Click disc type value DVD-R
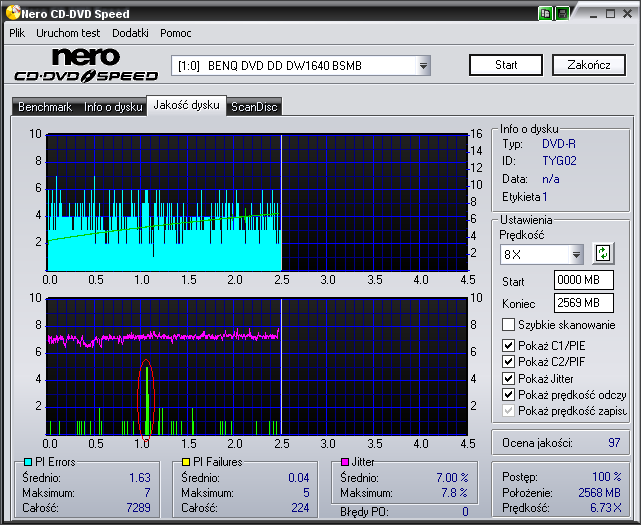The height and width of the screenshot is (525, 641). 559,144
